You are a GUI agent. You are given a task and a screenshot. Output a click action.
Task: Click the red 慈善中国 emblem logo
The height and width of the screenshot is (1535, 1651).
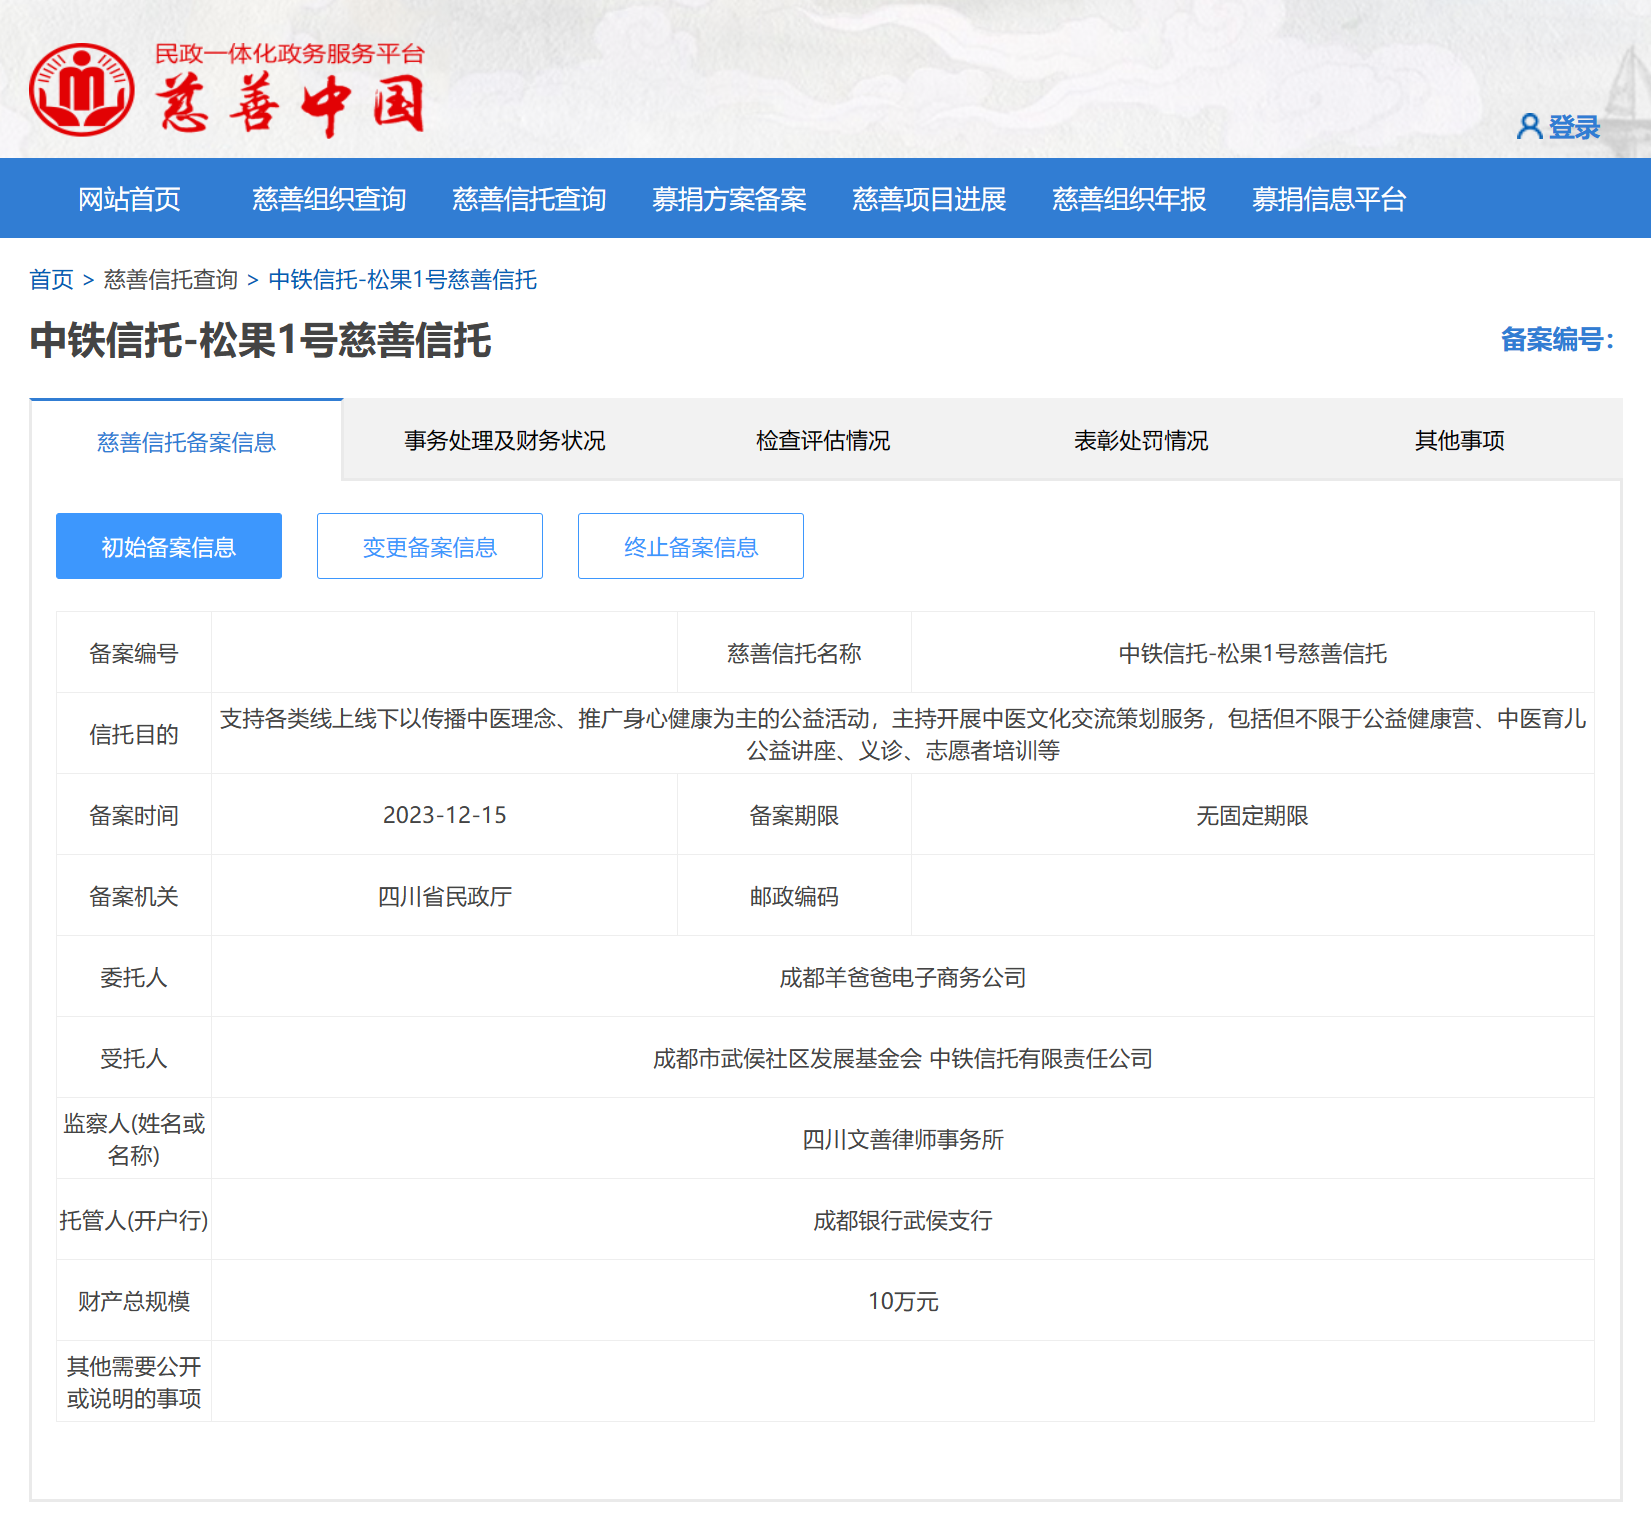(82, 89)
